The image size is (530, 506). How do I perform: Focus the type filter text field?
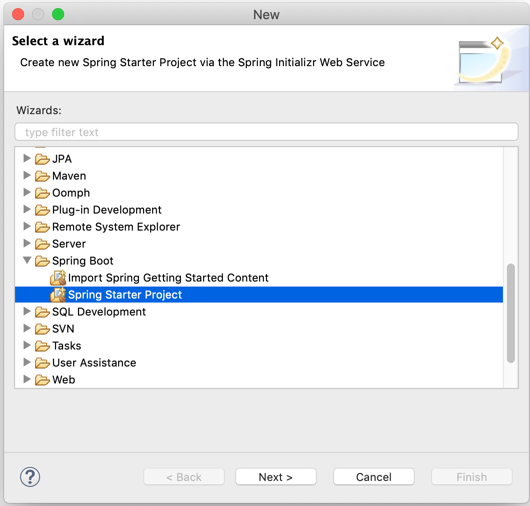point(266,132)
